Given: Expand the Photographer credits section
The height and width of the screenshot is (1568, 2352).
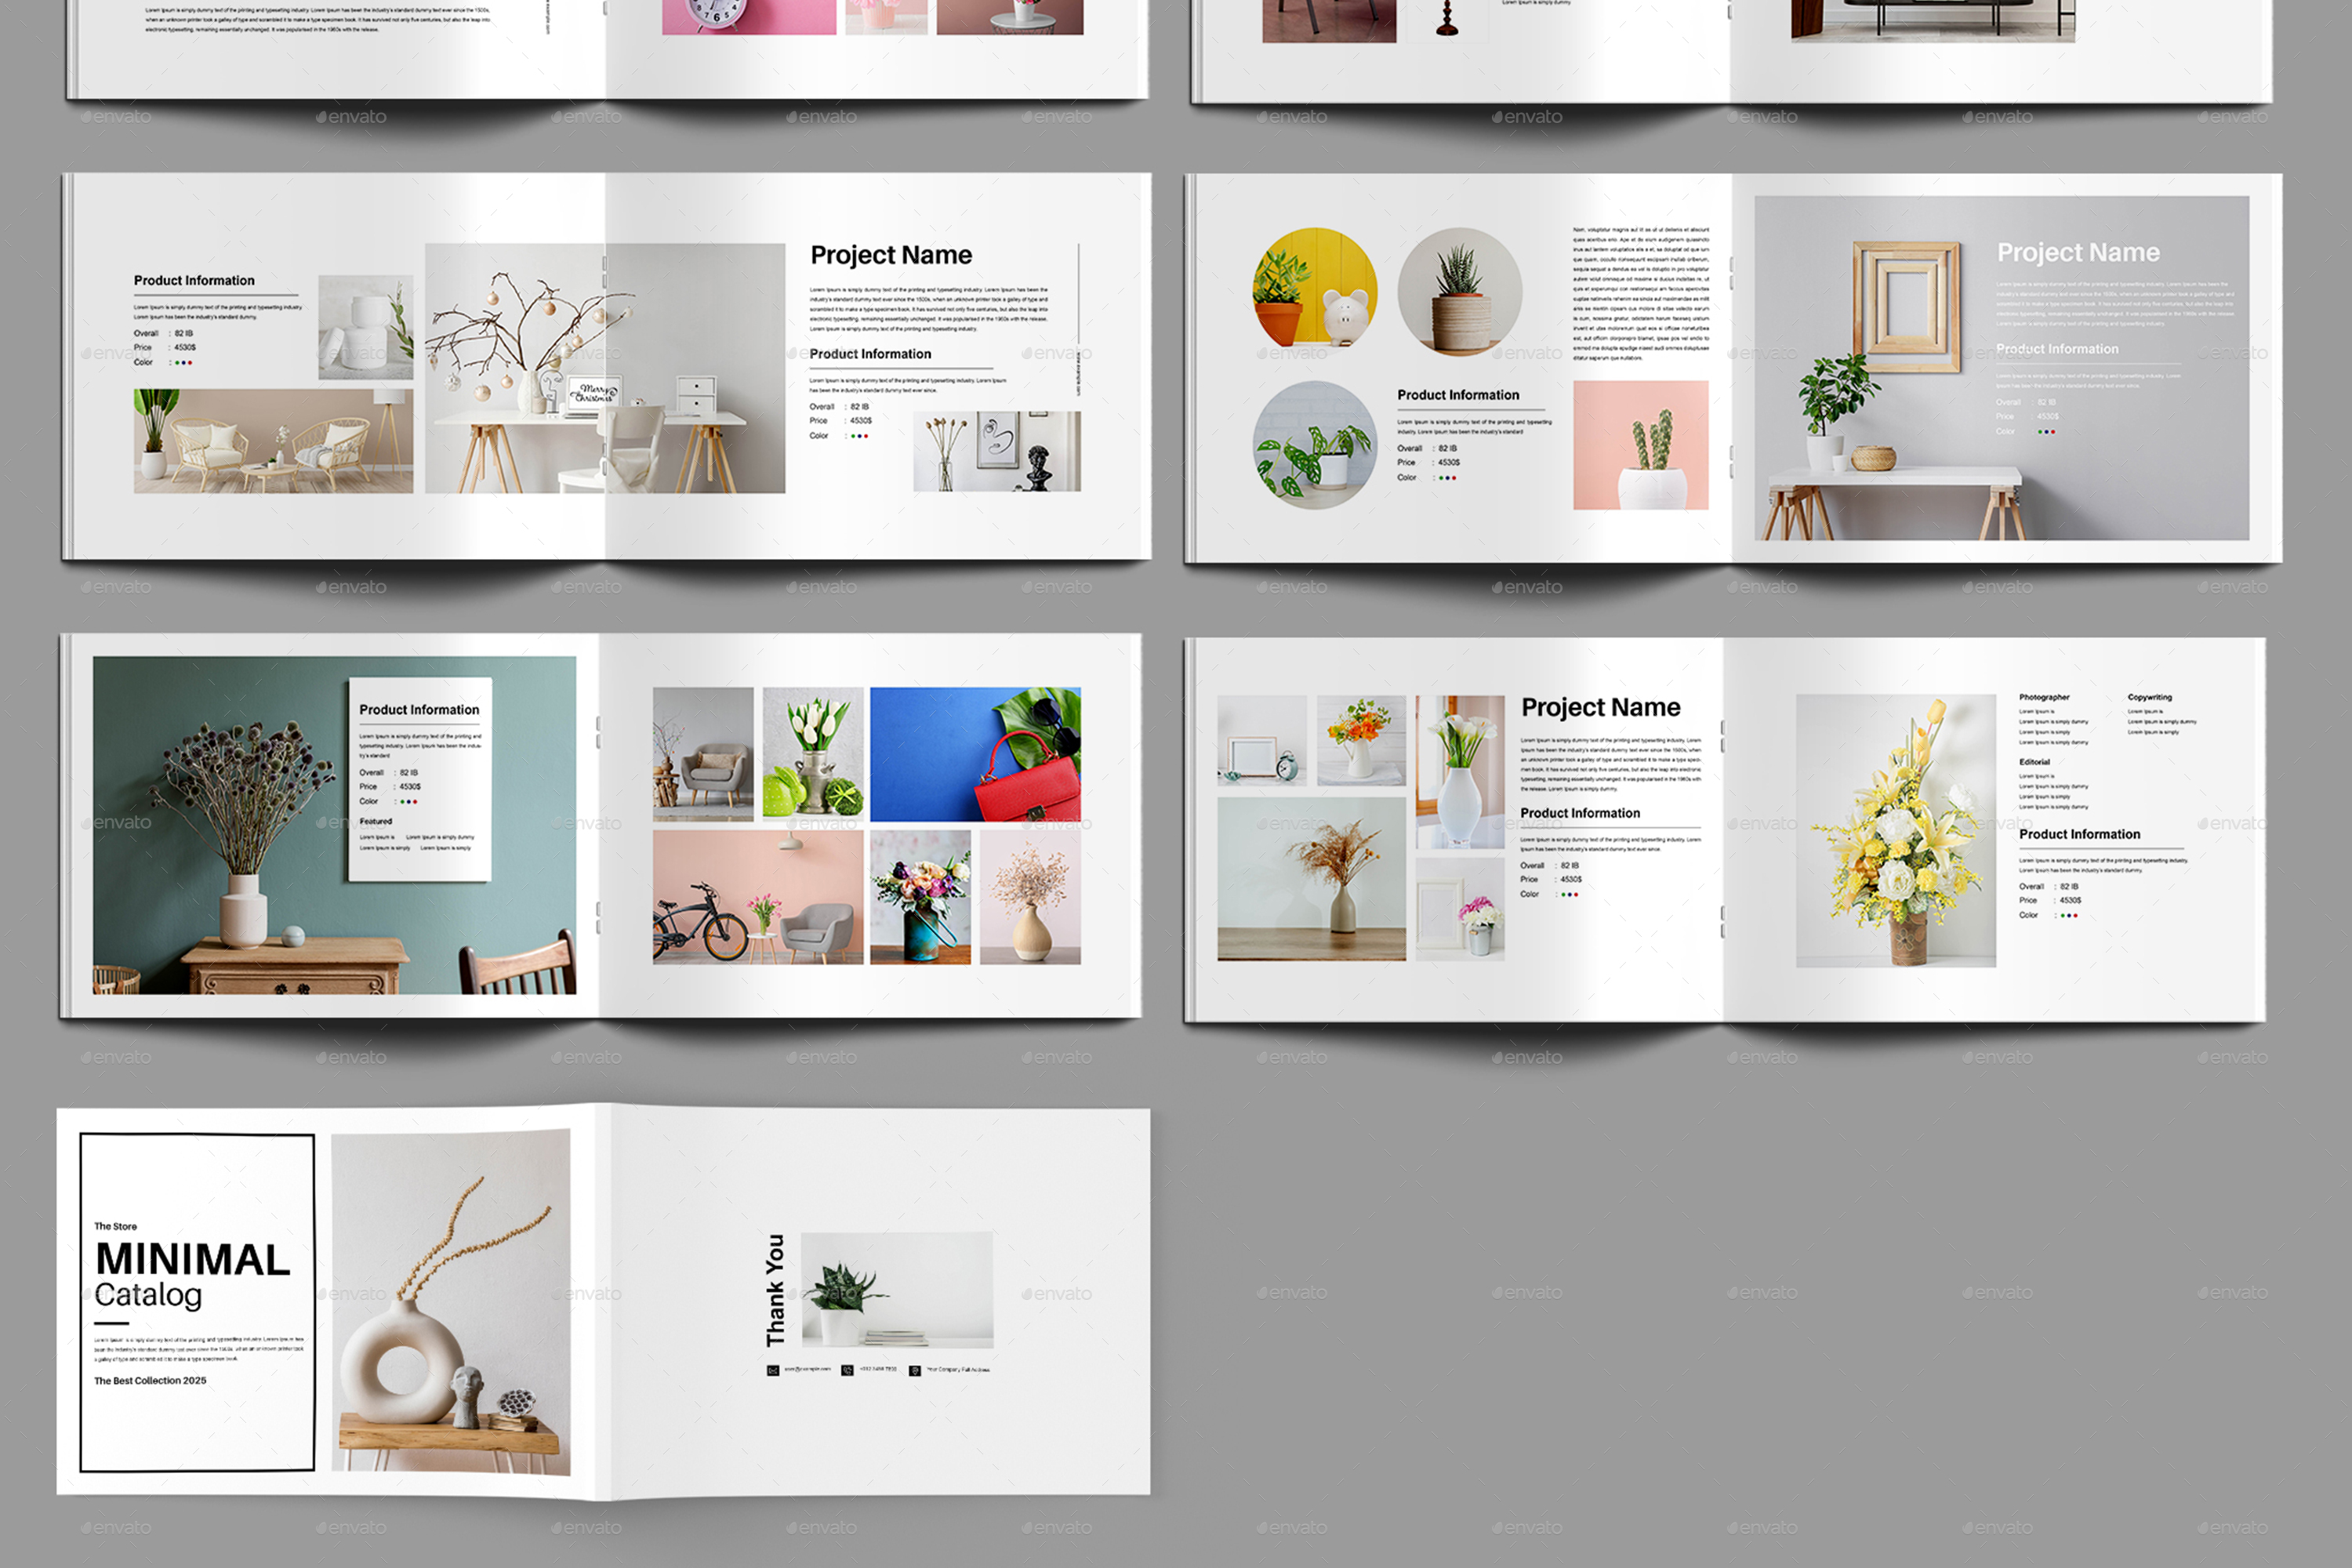Looking at the screenshot, I should 2045,698.
